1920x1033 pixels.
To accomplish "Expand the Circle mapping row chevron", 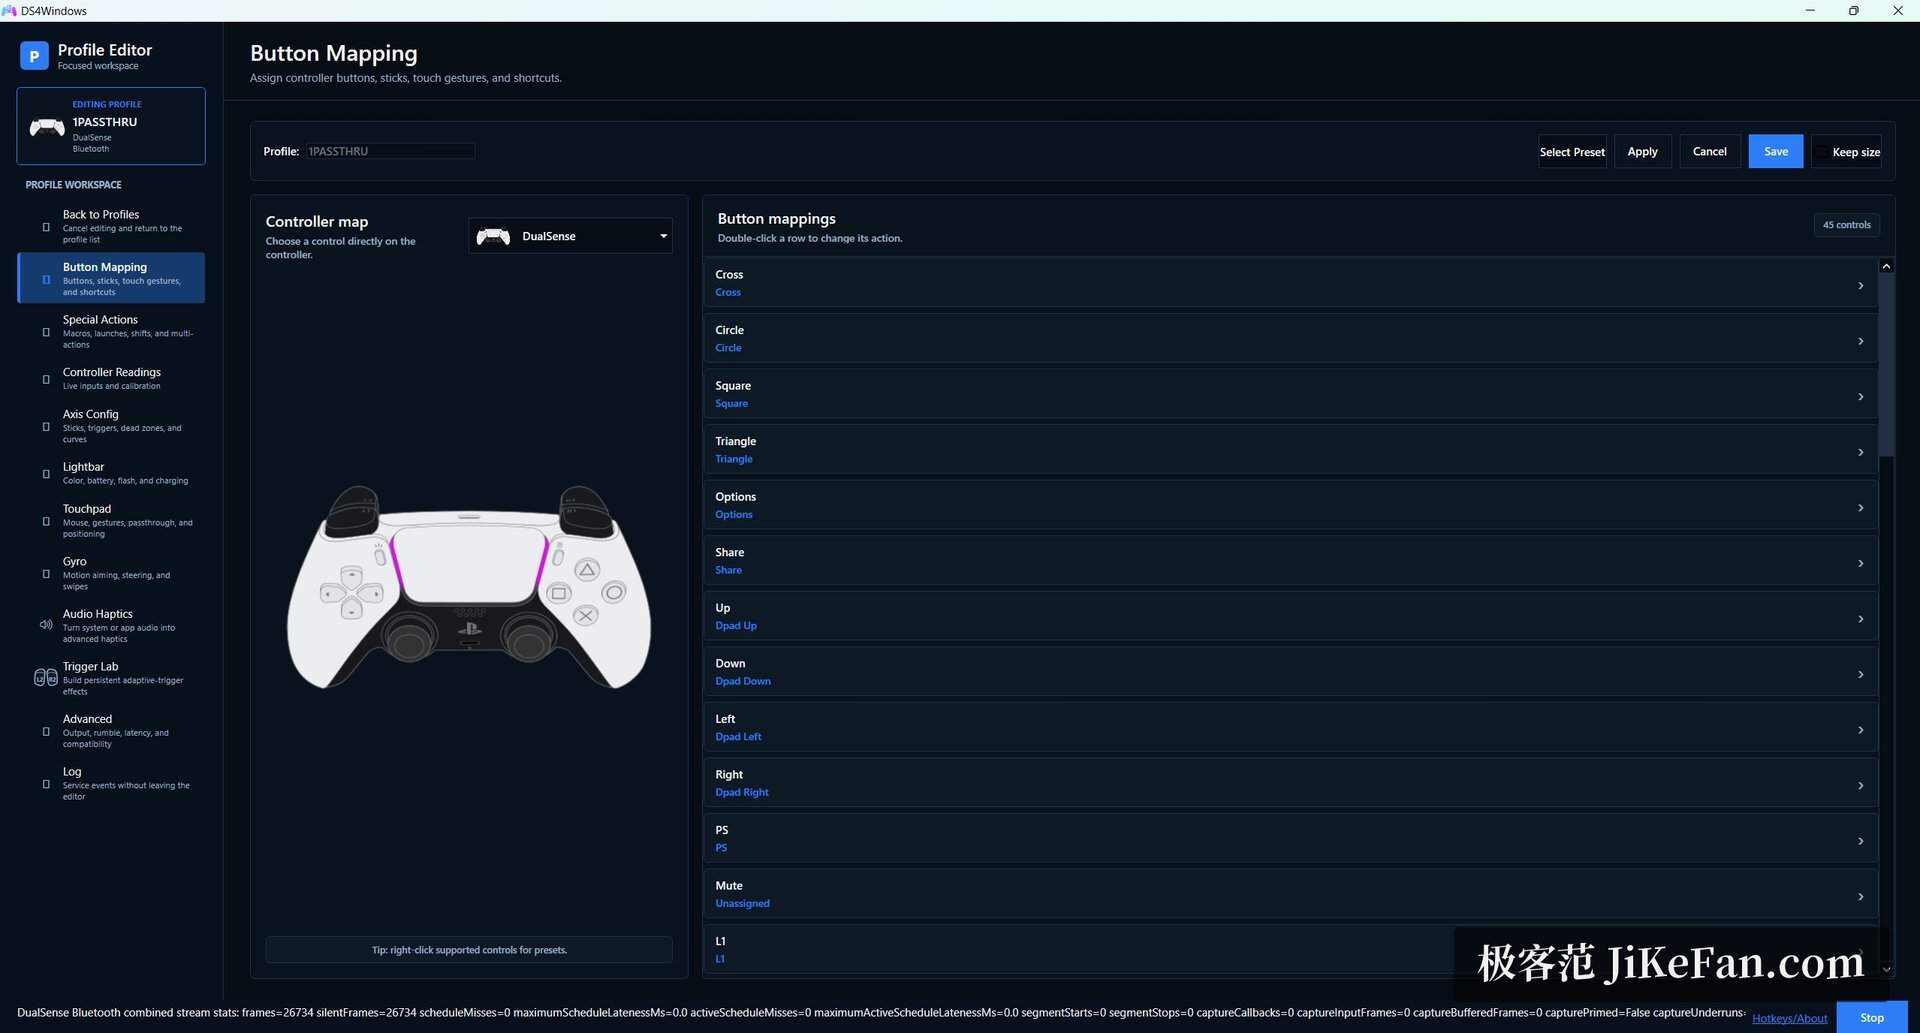I will click(x=1861, y=341).
